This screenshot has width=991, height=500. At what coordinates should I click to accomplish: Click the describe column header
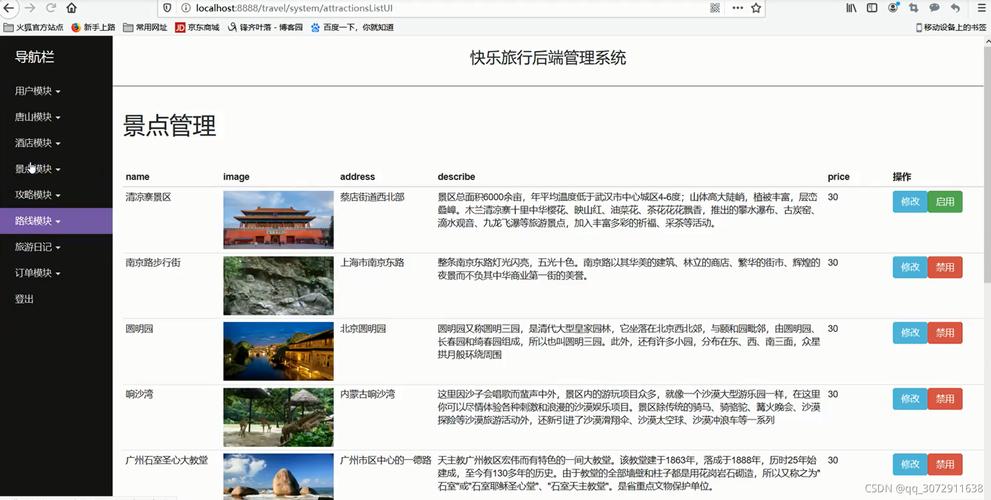coord(456,177)
